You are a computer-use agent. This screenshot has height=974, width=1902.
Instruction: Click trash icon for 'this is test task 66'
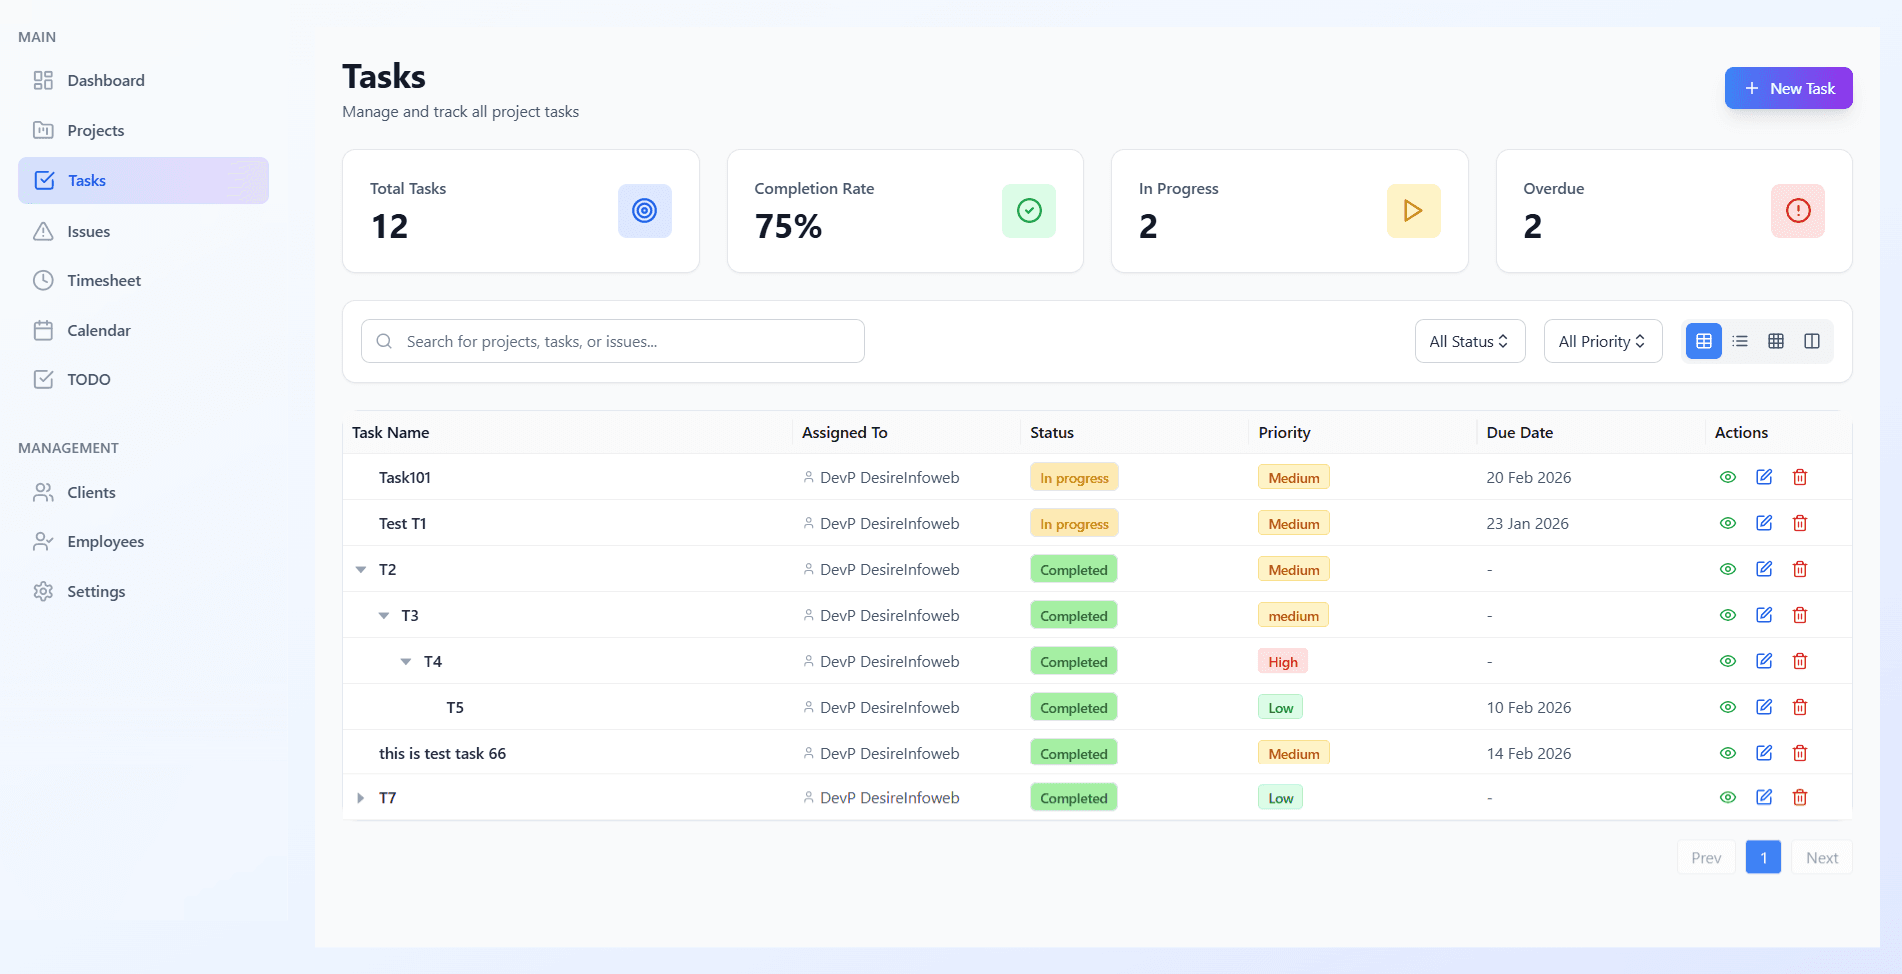[x=1800, y=753]
